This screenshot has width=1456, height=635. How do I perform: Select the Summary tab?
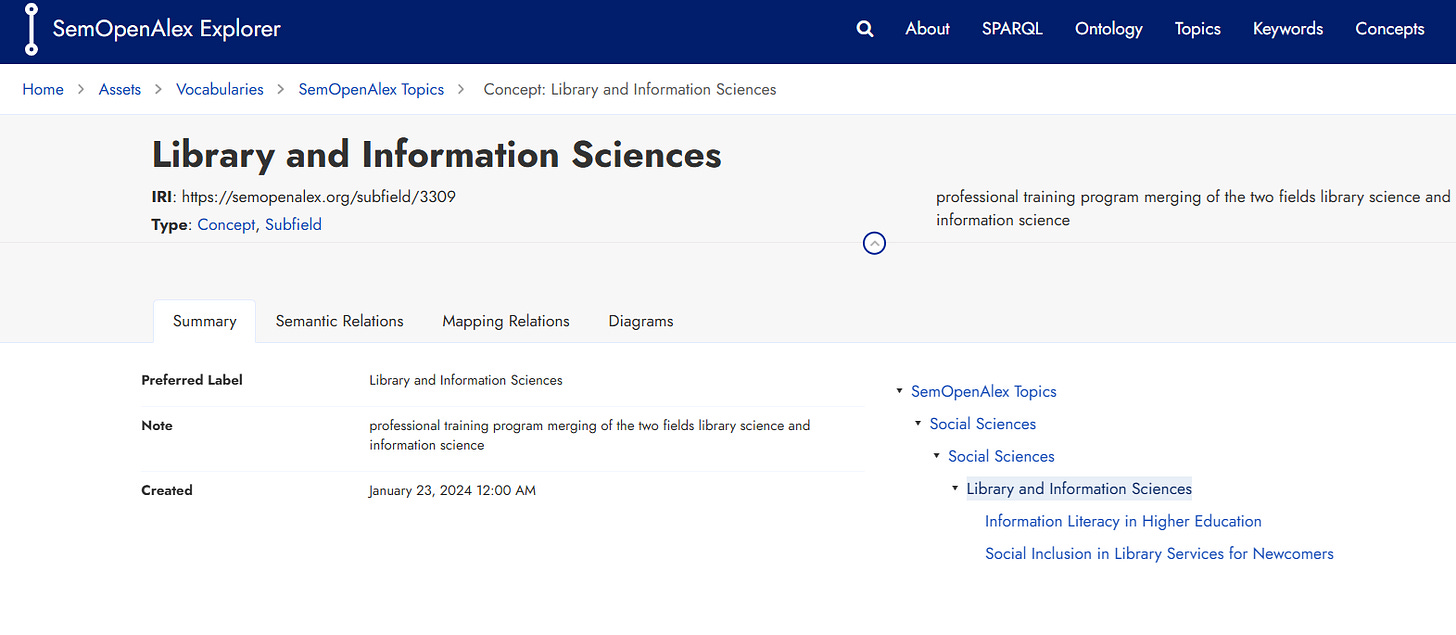(x=204, y=321)
